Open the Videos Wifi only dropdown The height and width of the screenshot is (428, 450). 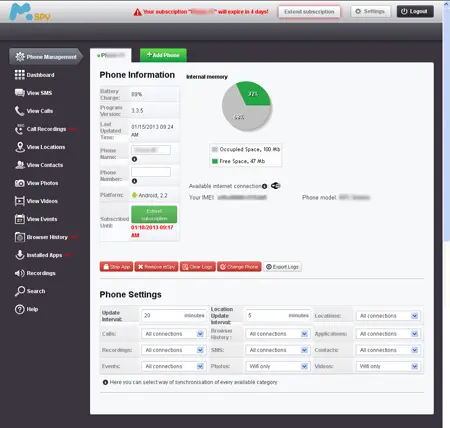(x=388, y=366)
